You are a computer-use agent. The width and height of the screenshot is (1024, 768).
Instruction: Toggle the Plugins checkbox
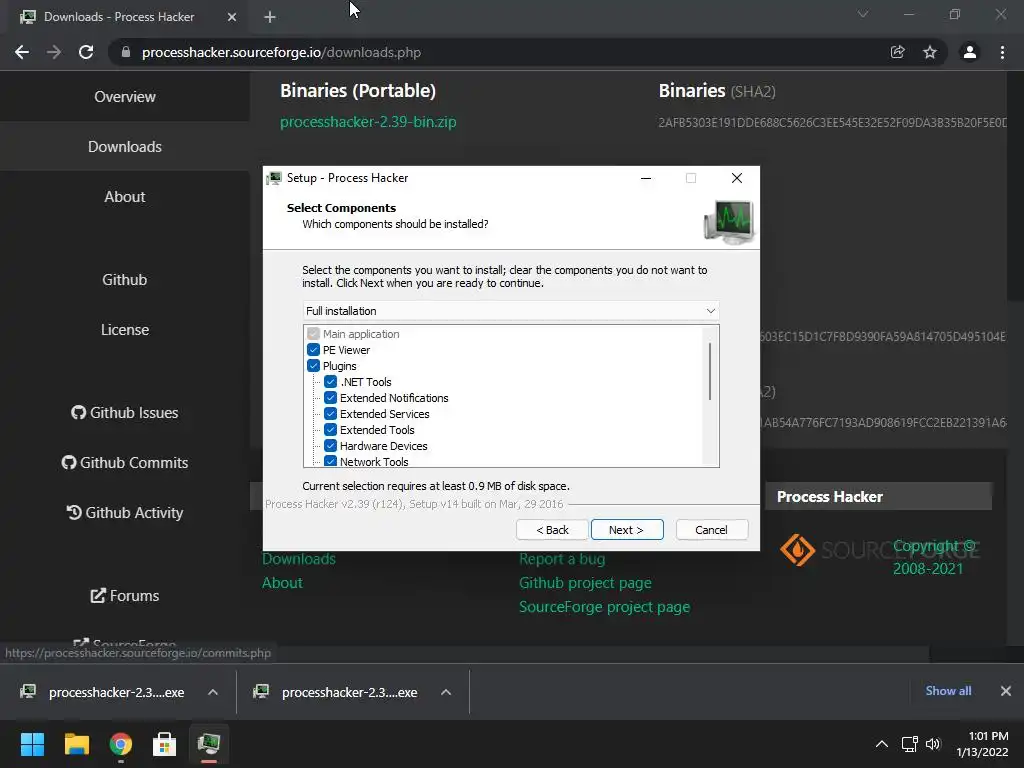click(x=313, y=366)
